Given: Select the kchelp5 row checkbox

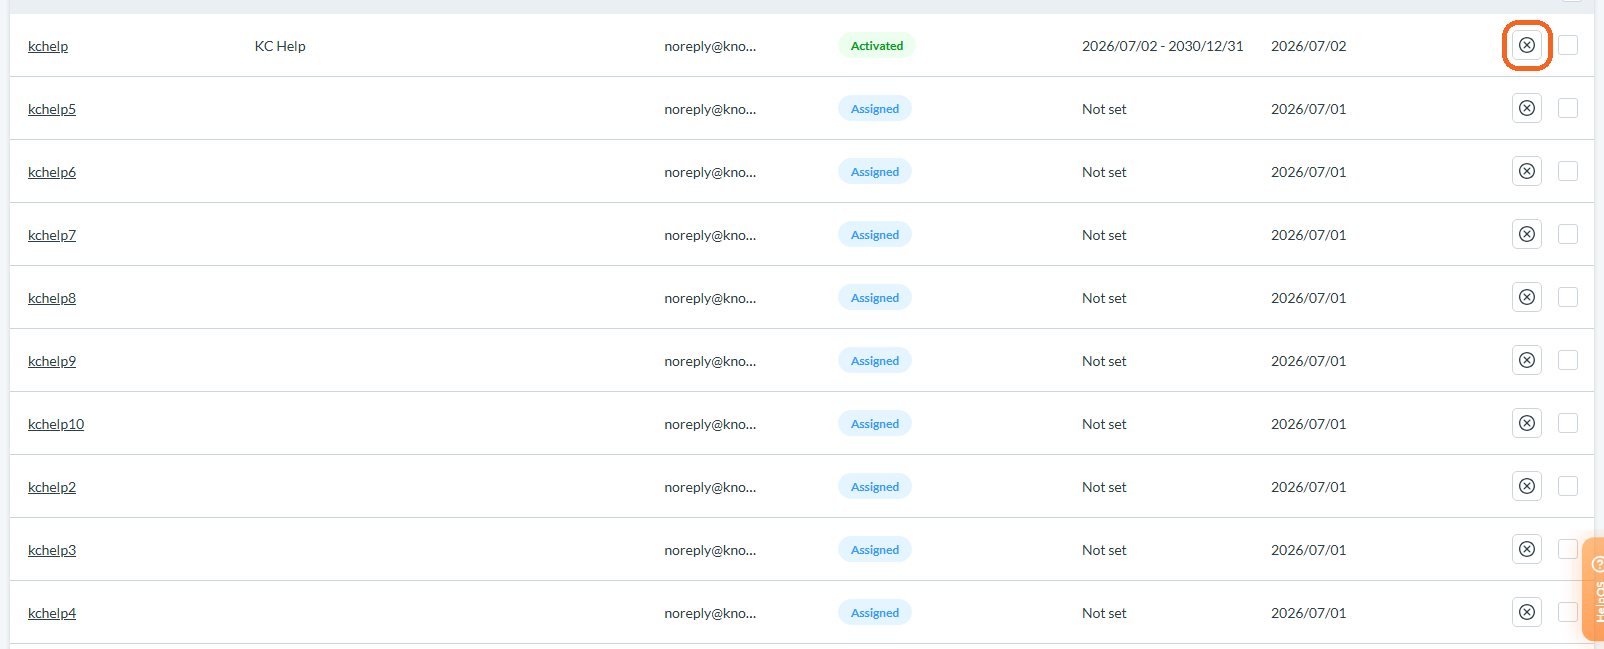Looking at the screenshot, I should tap(1568, 108).
